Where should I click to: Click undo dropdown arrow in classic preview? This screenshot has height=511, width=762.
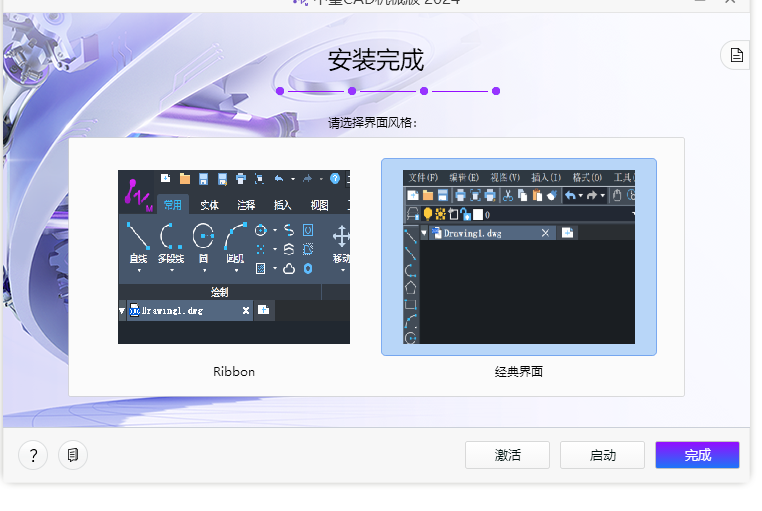[x=581, y=196]
